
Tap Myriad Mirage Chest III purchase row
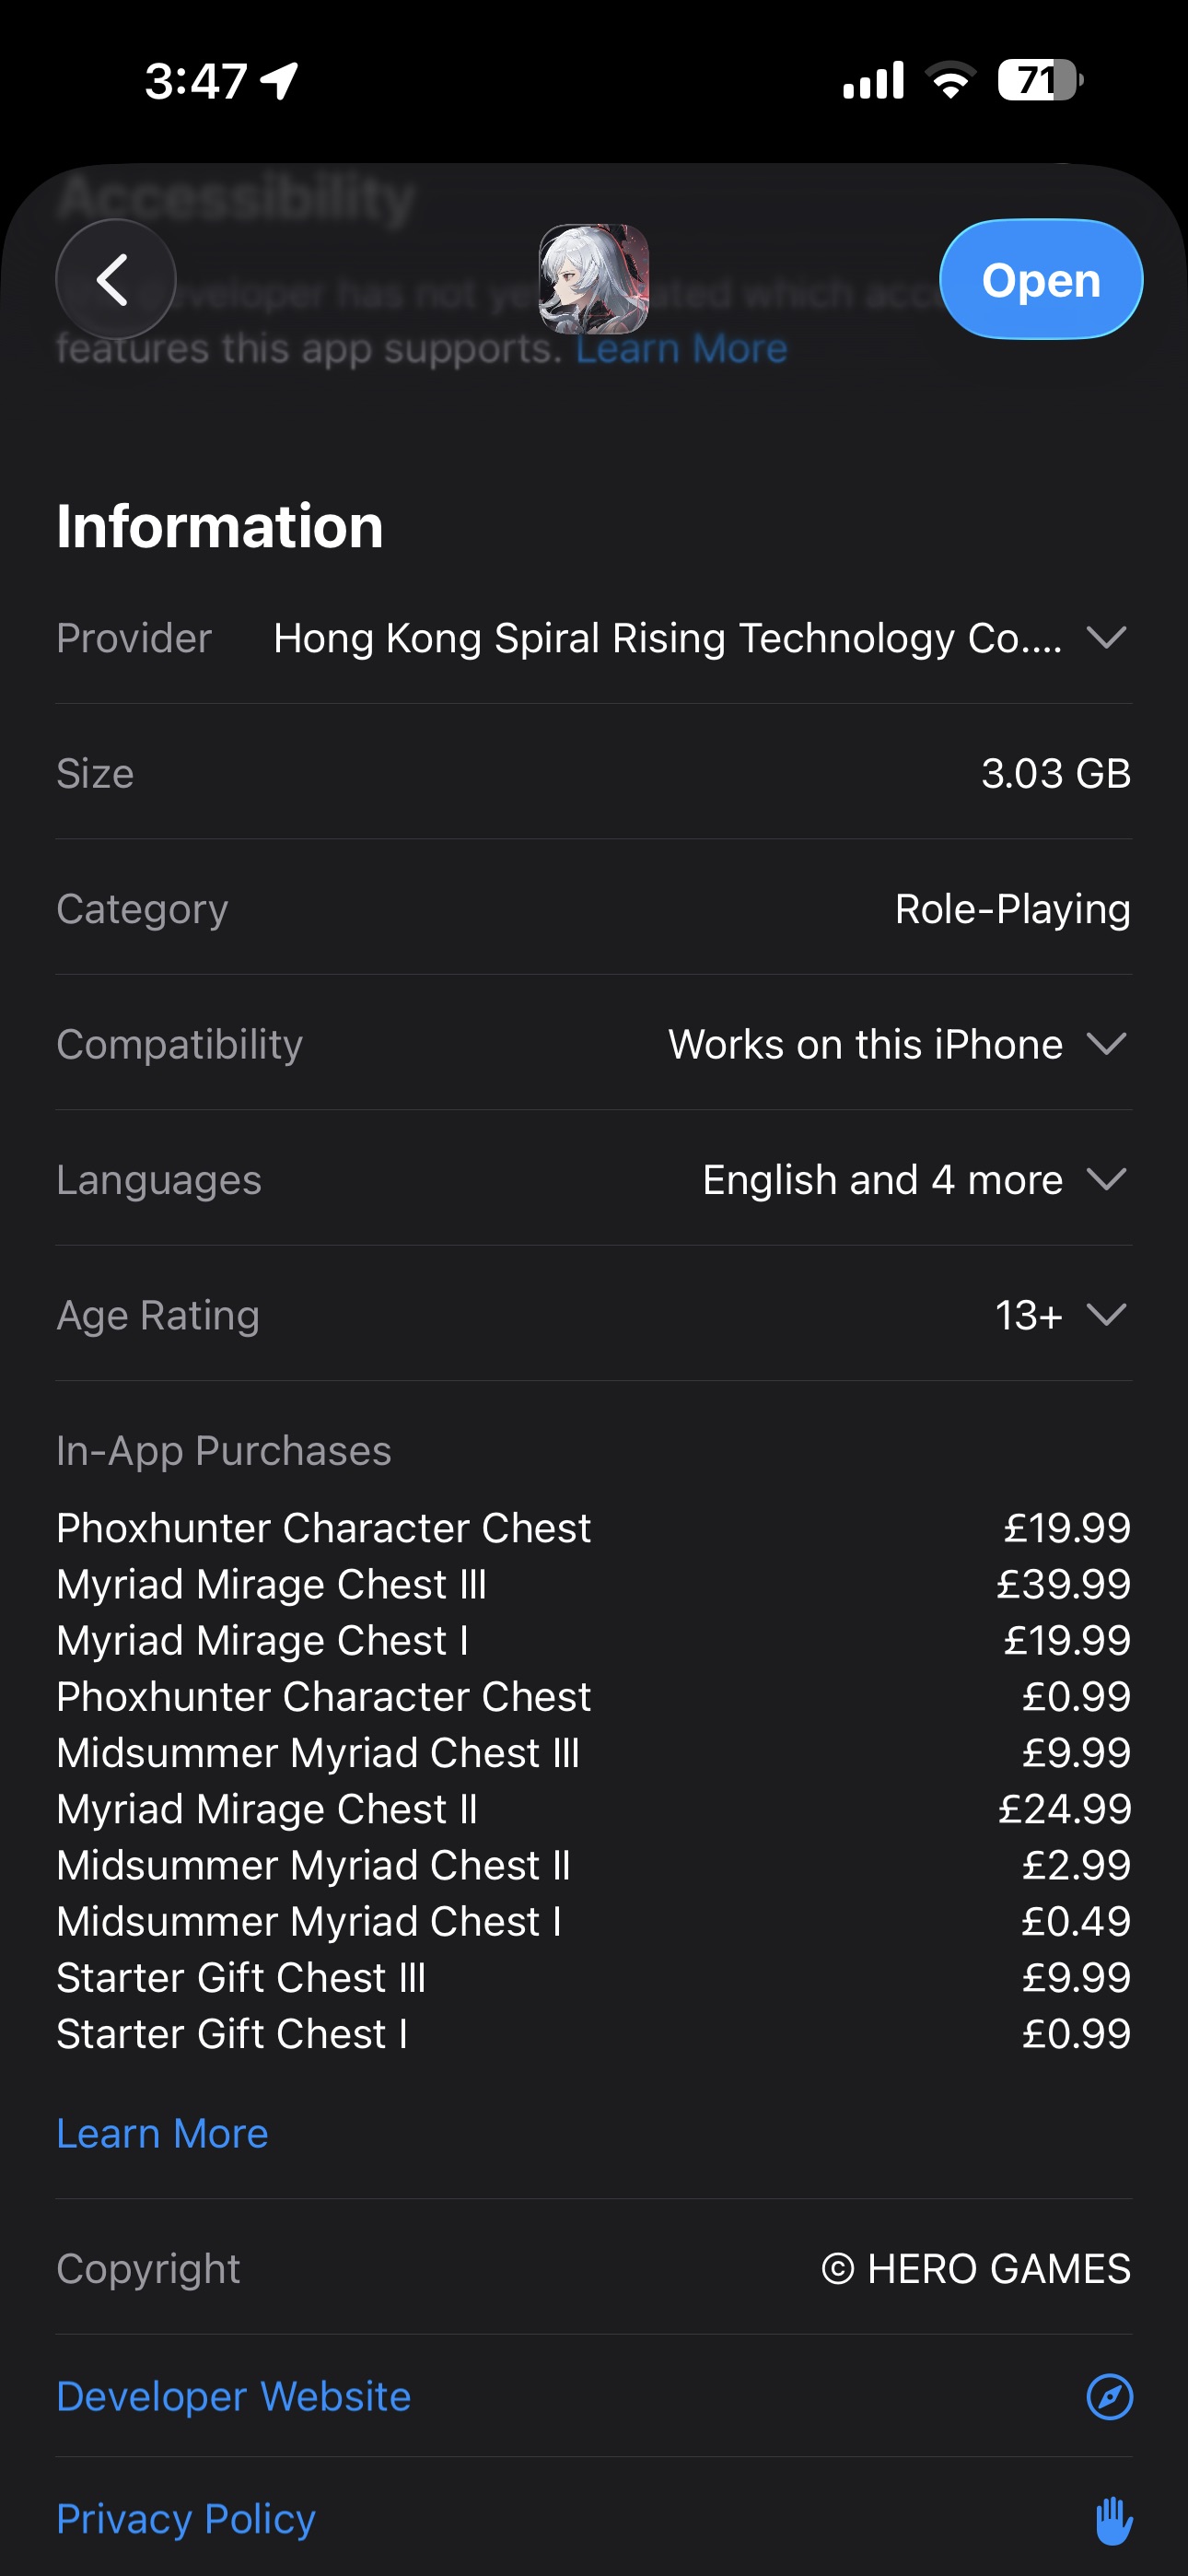(x=272, y=1584)
